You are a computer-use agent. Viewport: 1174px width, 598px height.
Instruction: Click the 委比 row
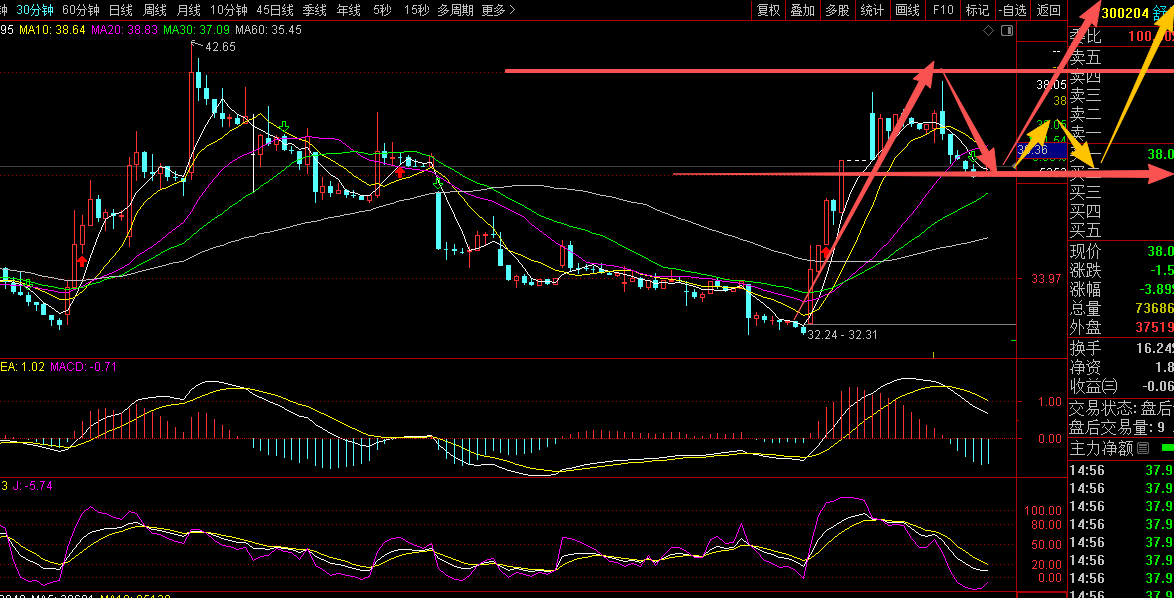pos(1121,36)
